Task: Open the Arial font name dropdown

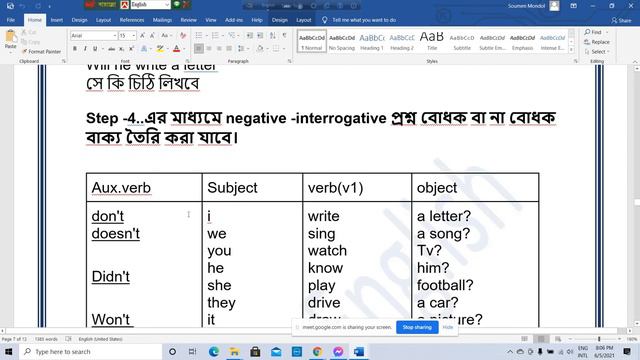Action: click(x=115, y=36)
